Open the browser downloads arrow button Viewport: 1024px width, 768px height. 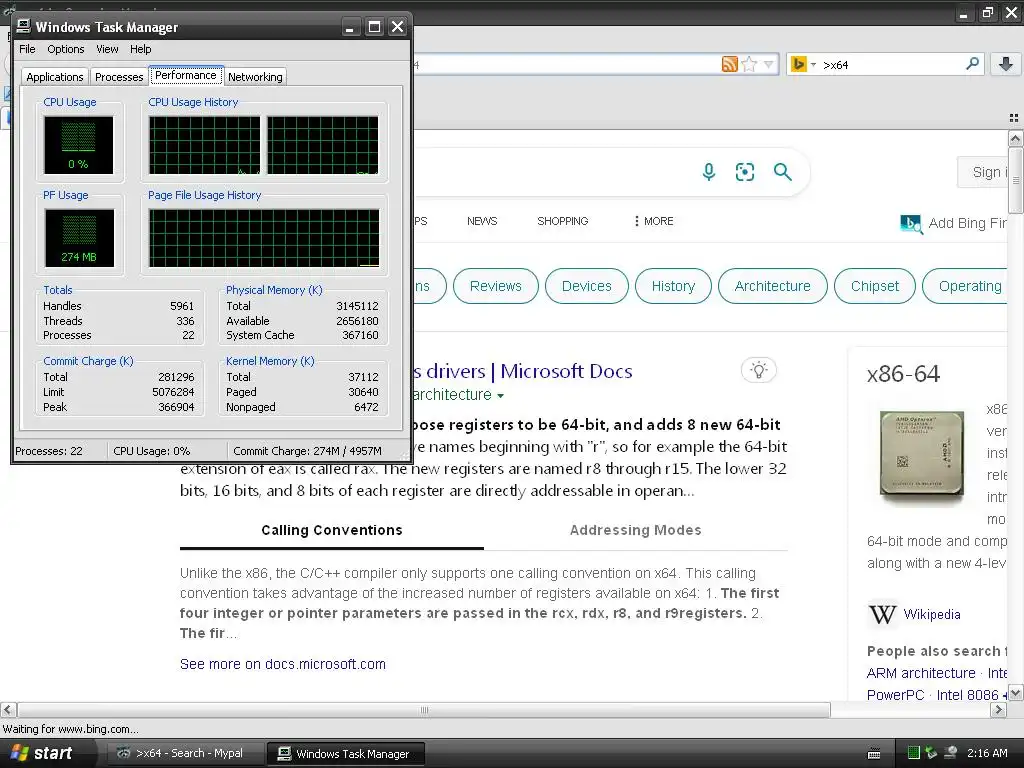(x=1006, y=64)
